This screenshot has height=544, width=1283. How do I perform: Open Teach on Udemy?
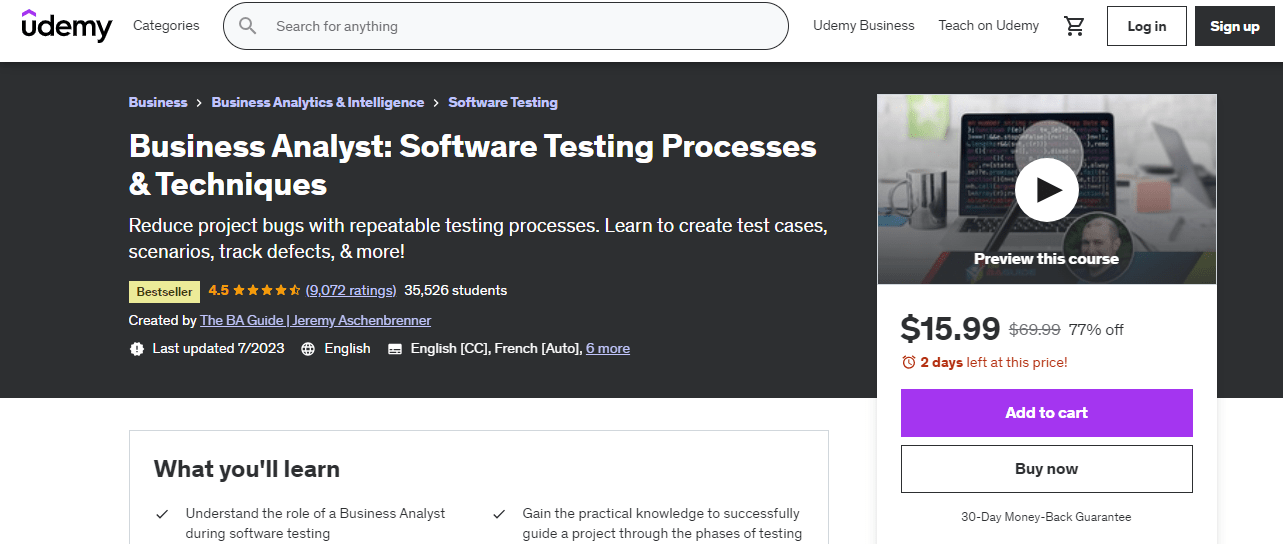[x=988, y=26]
